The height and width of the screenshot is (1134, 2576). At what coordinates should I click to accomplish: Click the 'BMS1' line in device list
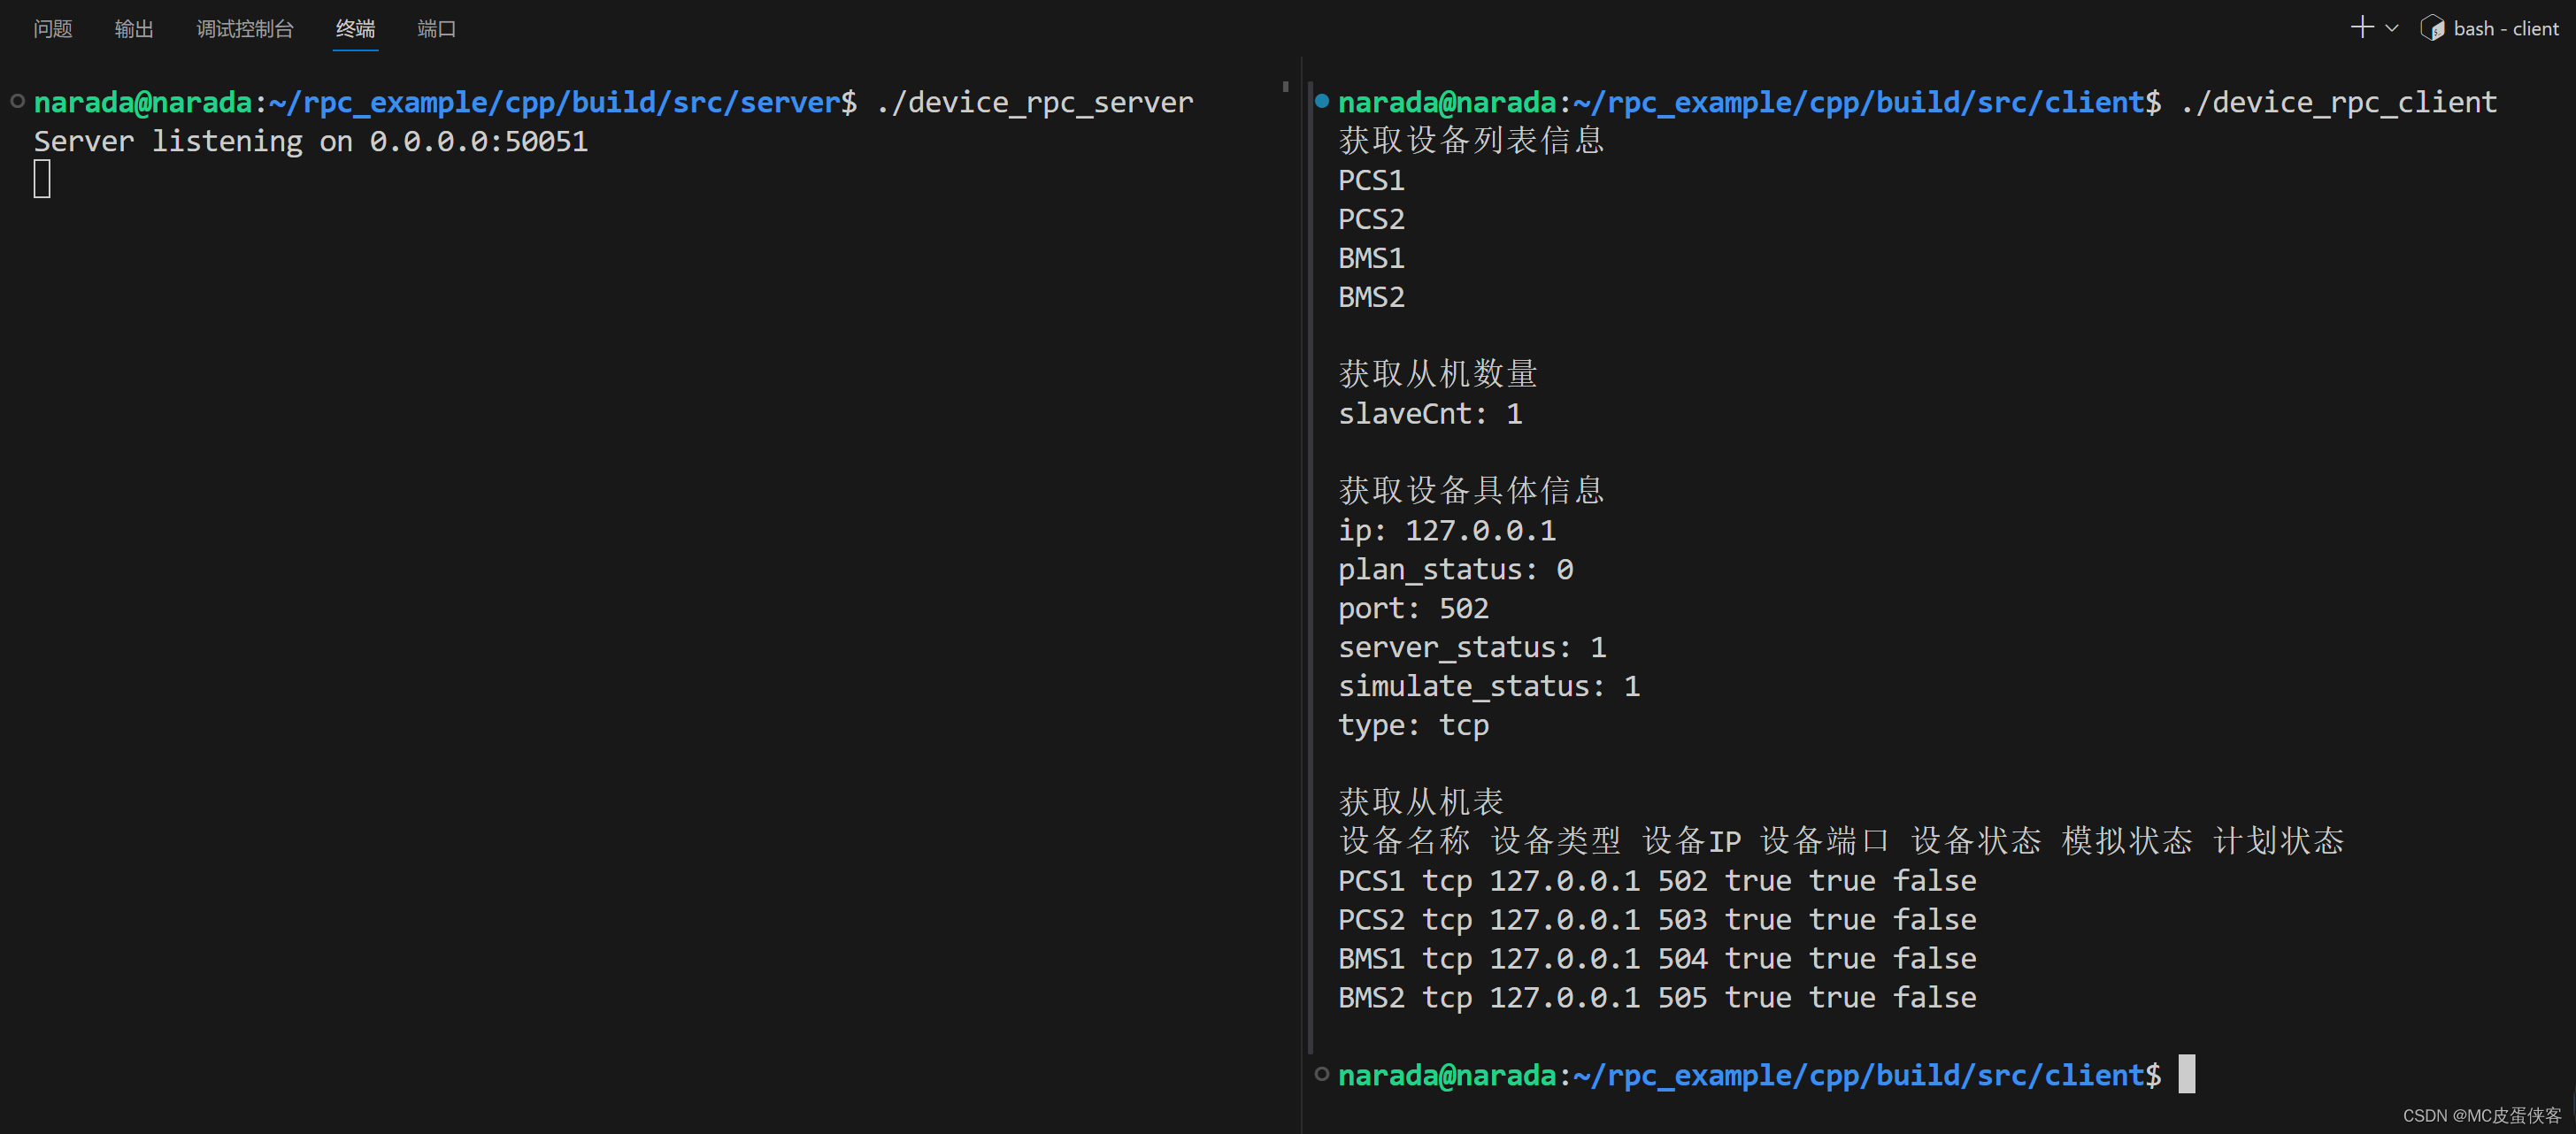tap(1371, 258)
